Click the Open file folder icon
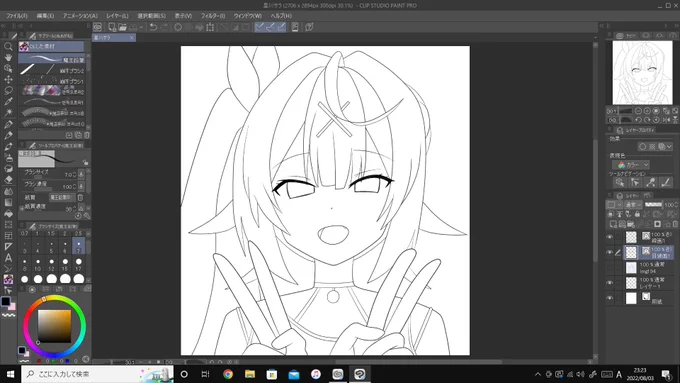Viewport: 680px width, 383px height. click(123, 27)
